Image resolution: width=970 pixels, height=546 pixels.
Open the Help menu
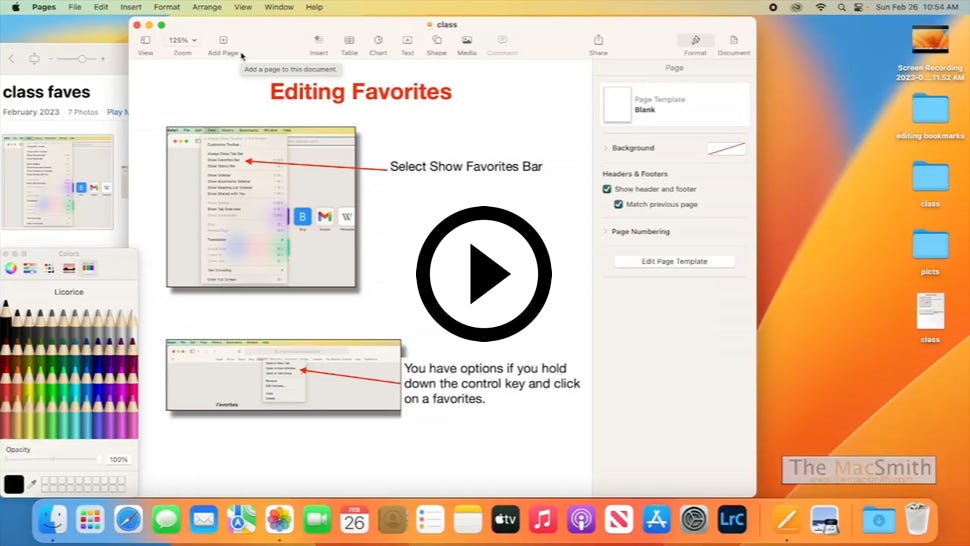(x=314, y=7)
